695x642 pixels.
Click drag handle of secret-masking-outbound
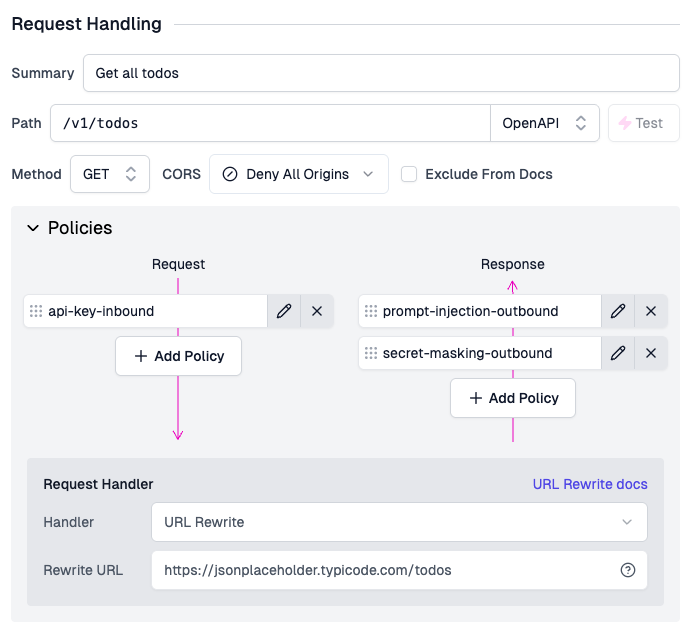371,353
